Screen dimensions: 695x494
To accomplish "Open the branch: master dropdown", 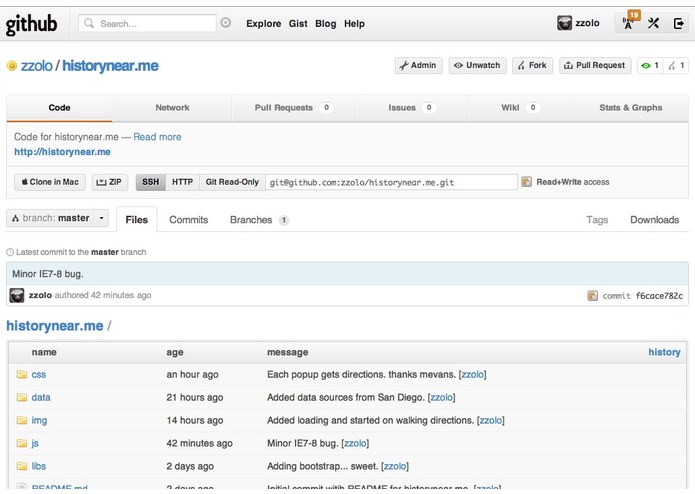I will (x=58, y=218).
